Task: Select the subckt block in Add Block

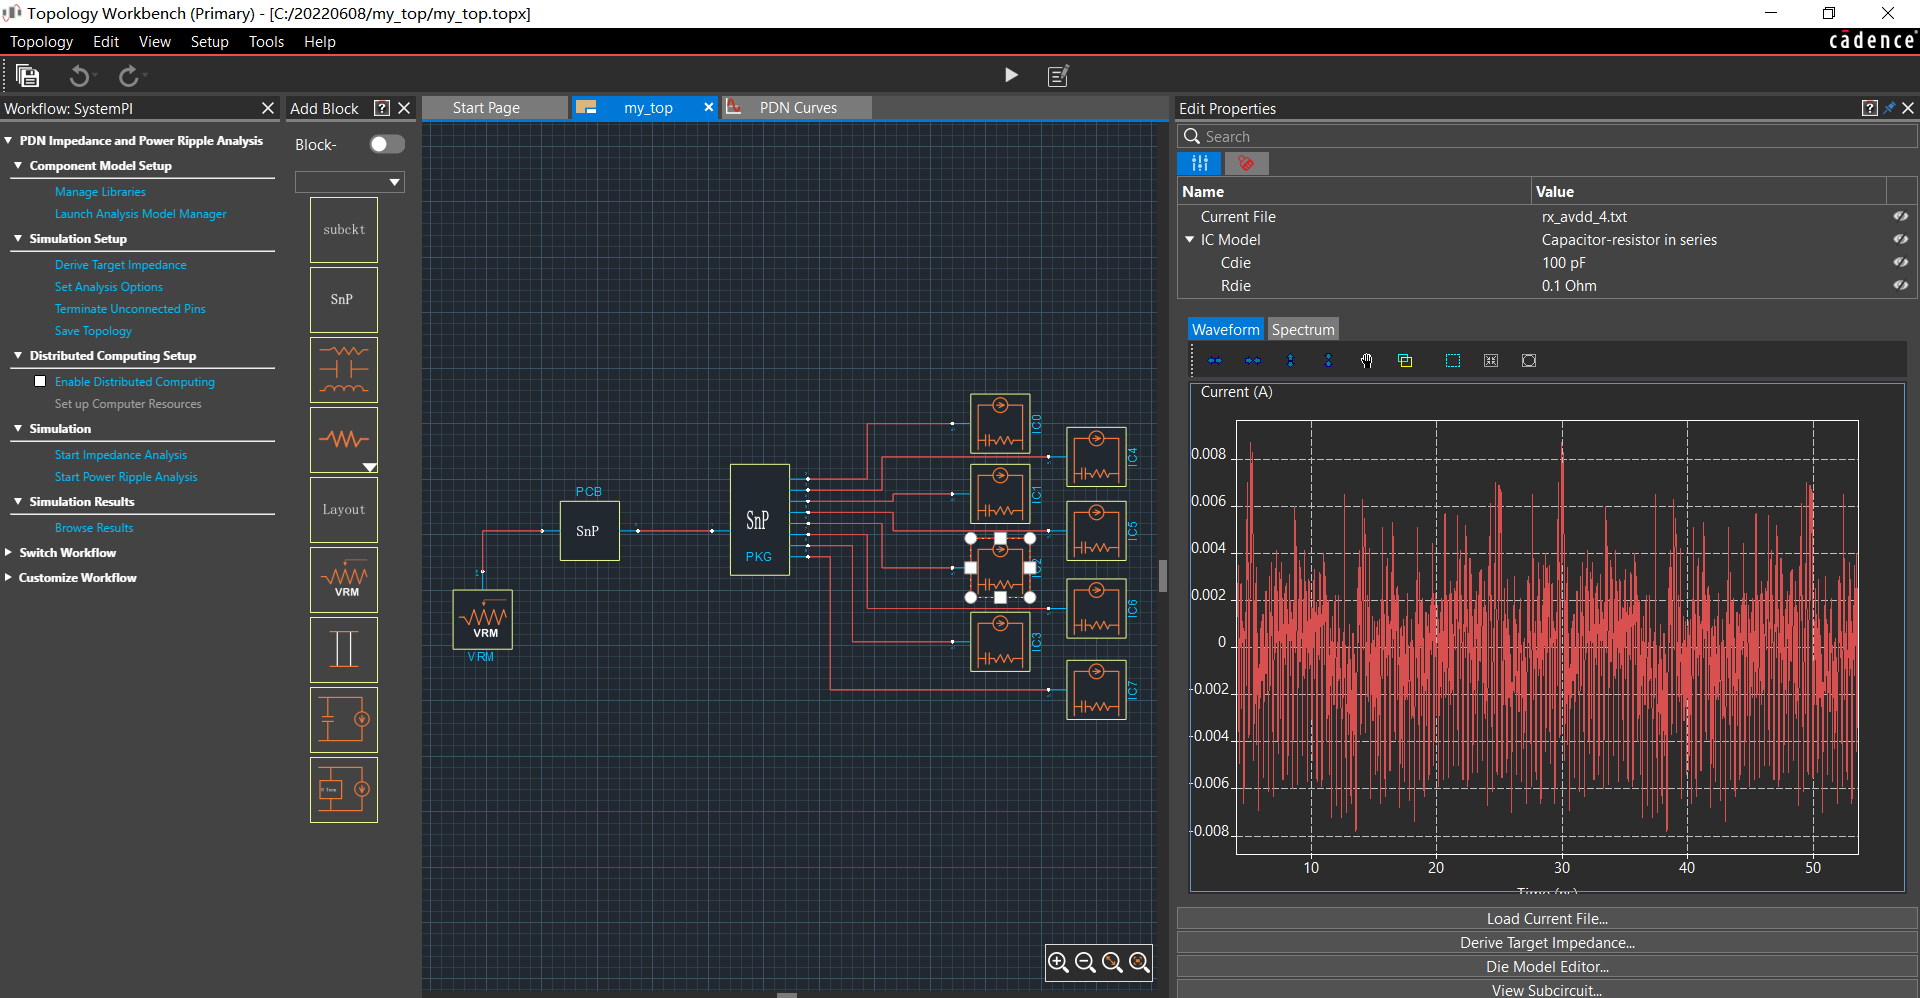Action: 344,230
